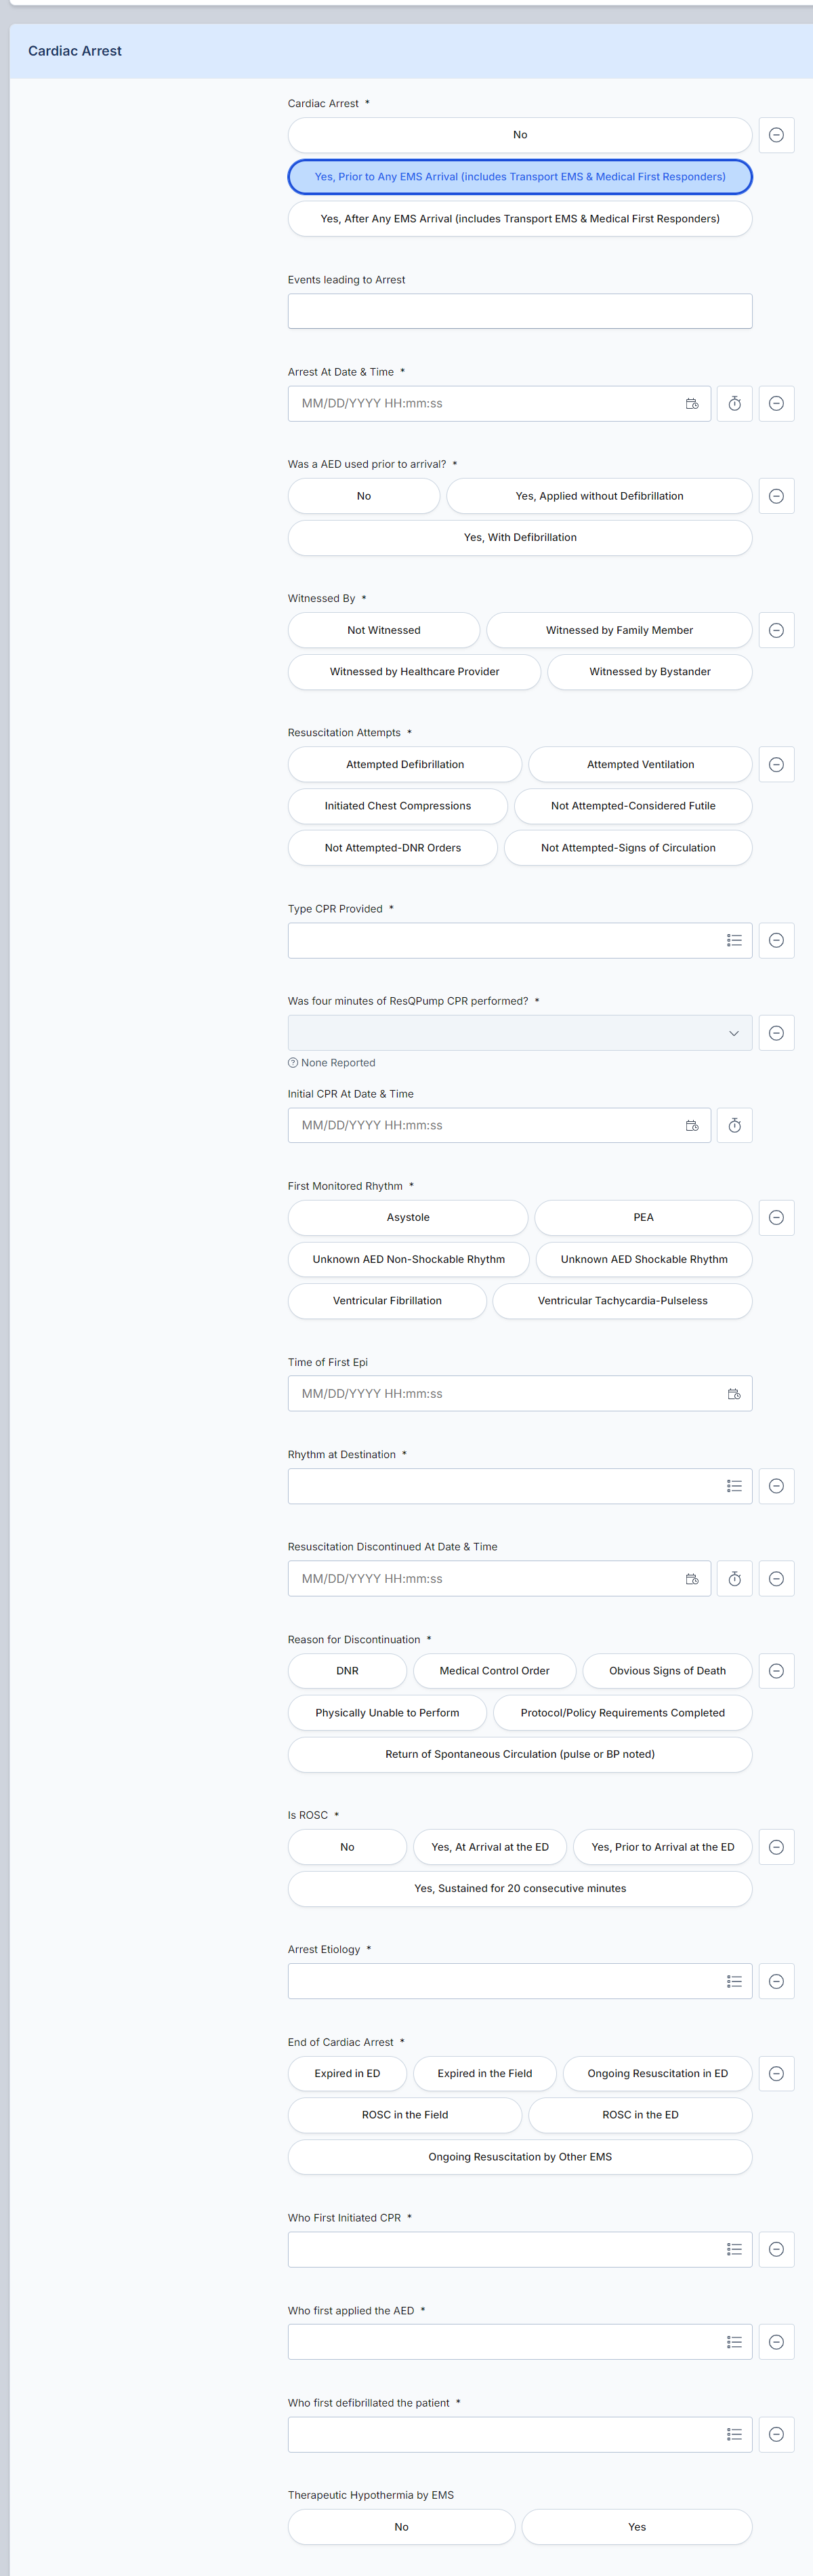Screen dimensions: 813x2576
Task: Open Who First Initiated CPR list
Action: tap(520, 2249)
